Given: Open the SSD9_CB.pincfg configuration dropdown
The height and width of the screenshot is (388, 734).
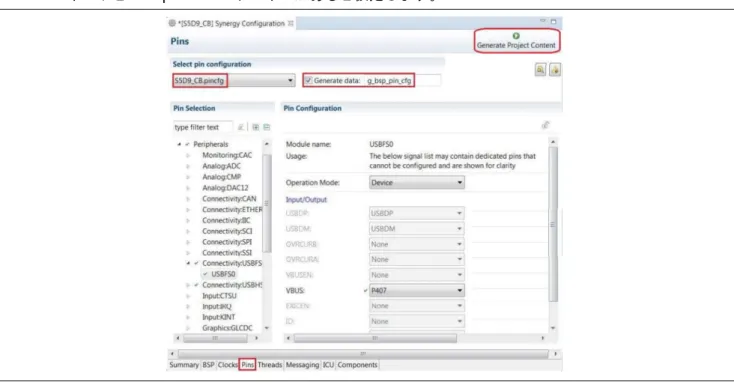Looking at the screenshot, I should point(234,81).
